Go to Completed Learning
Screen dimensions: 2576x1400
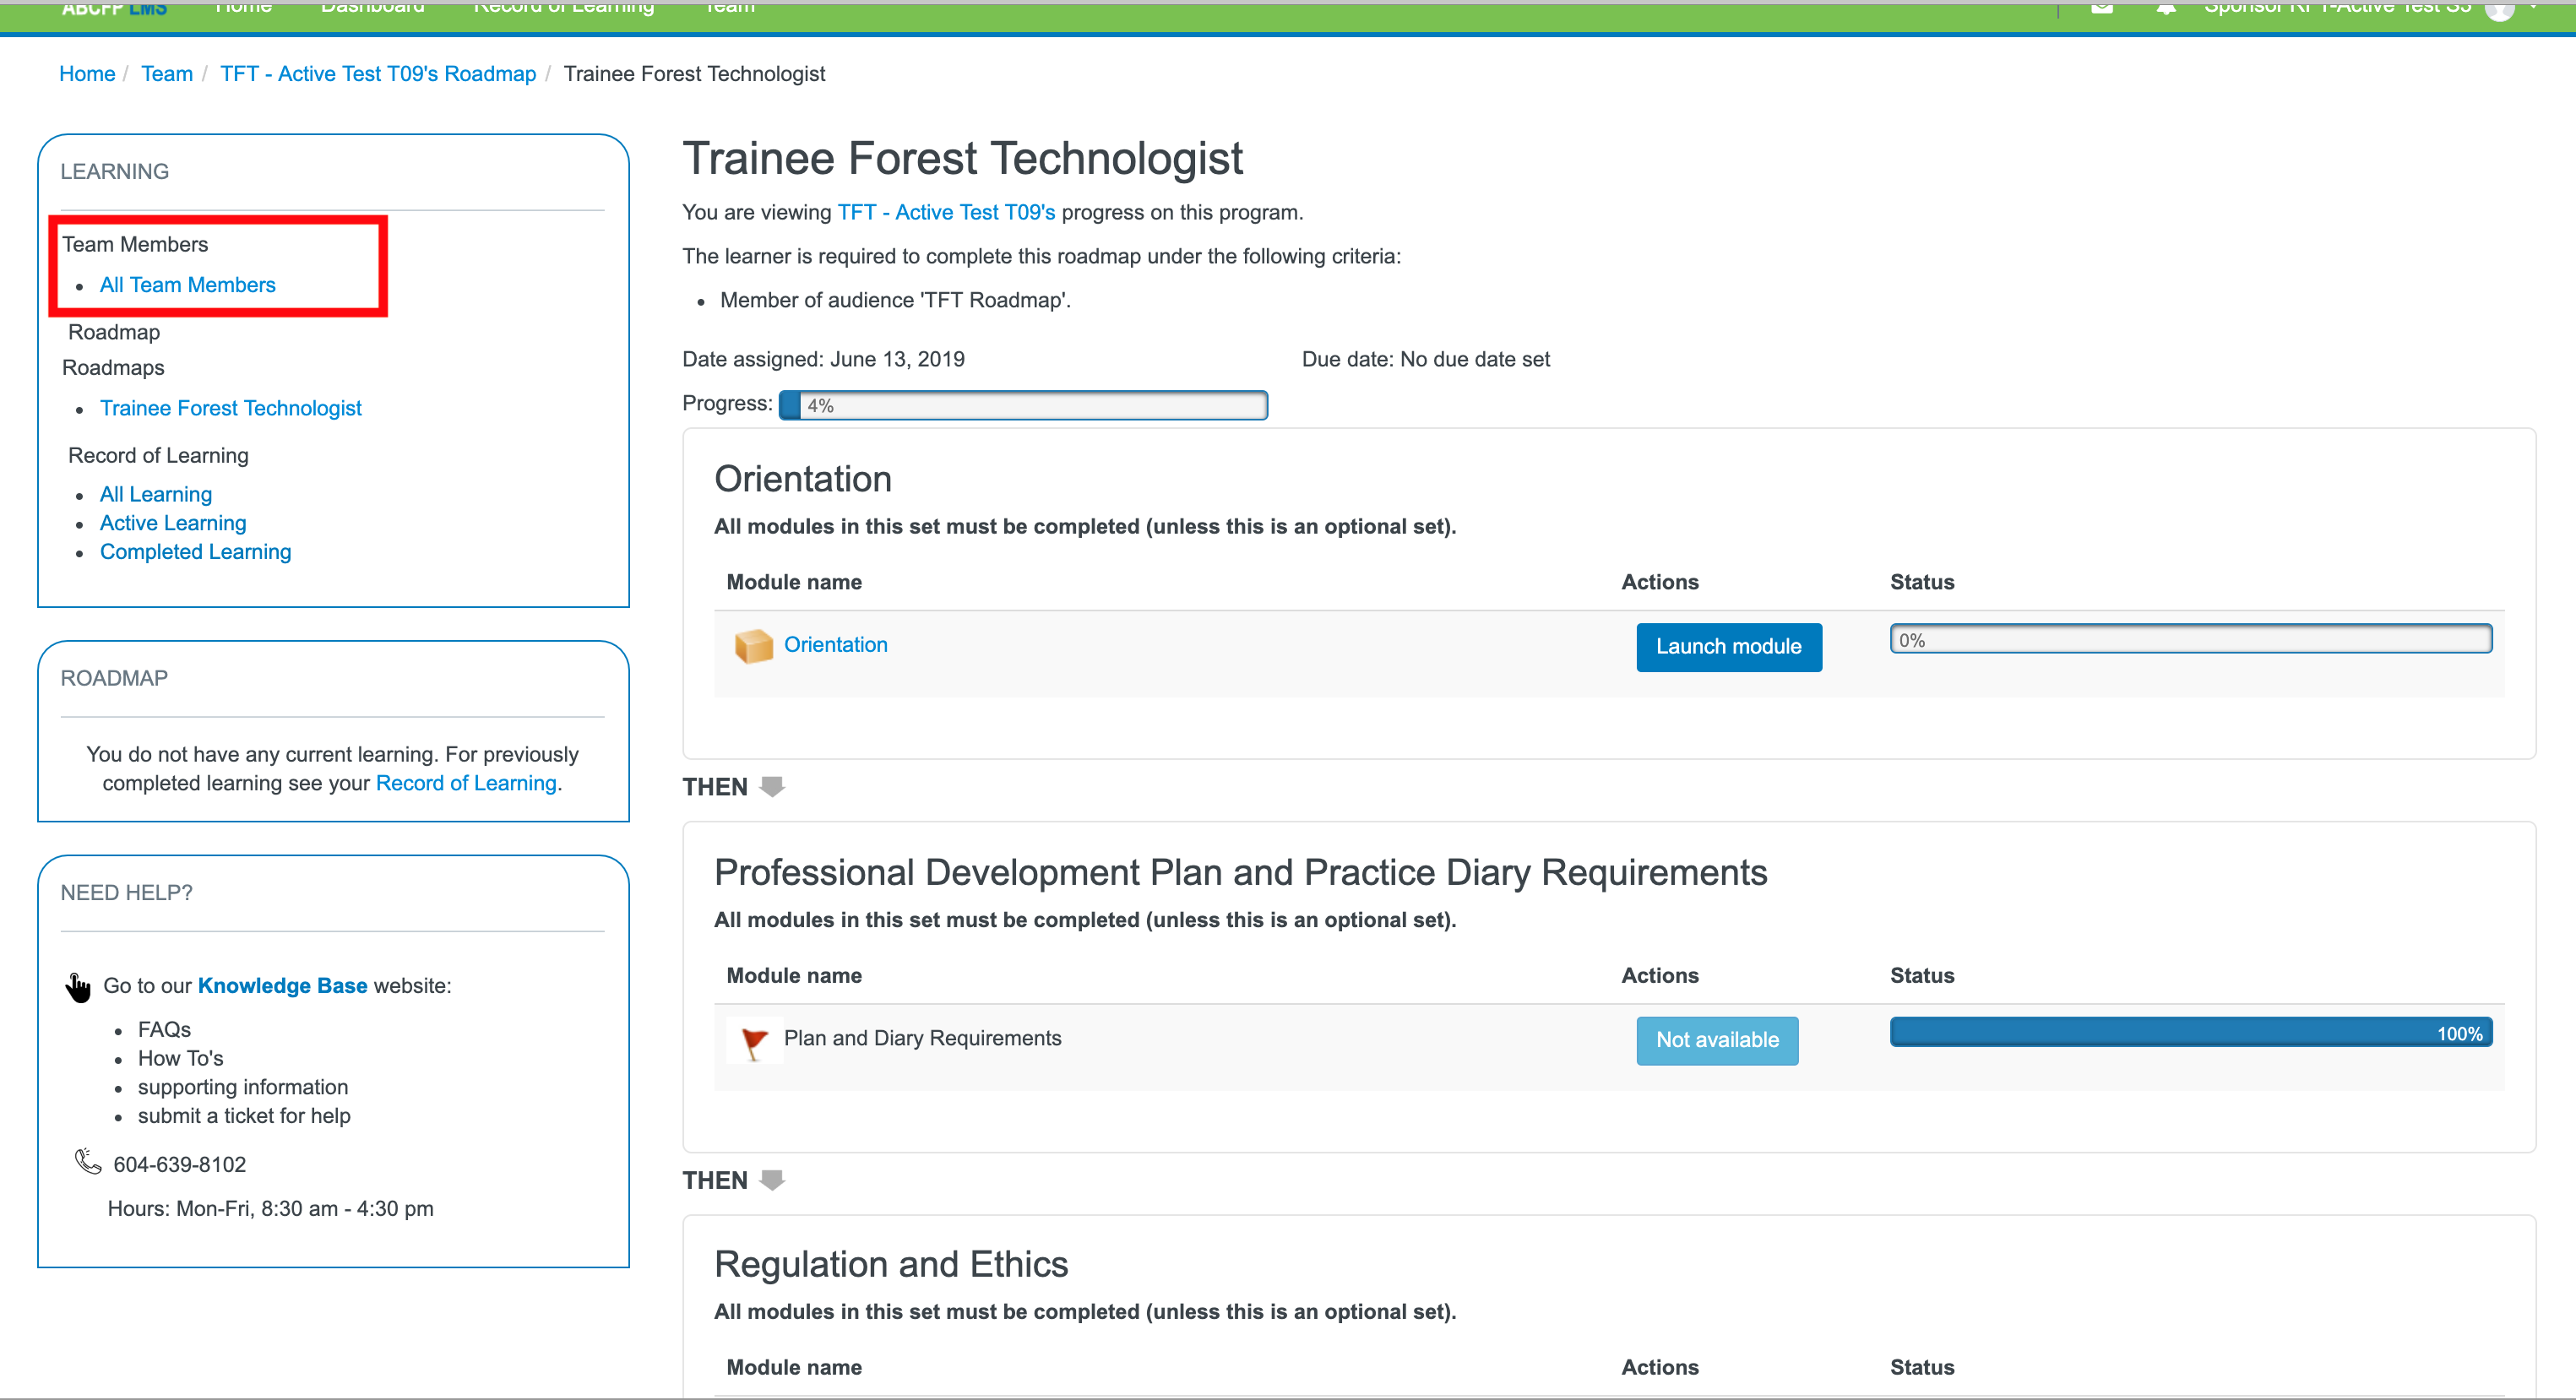tap(195, 552)
